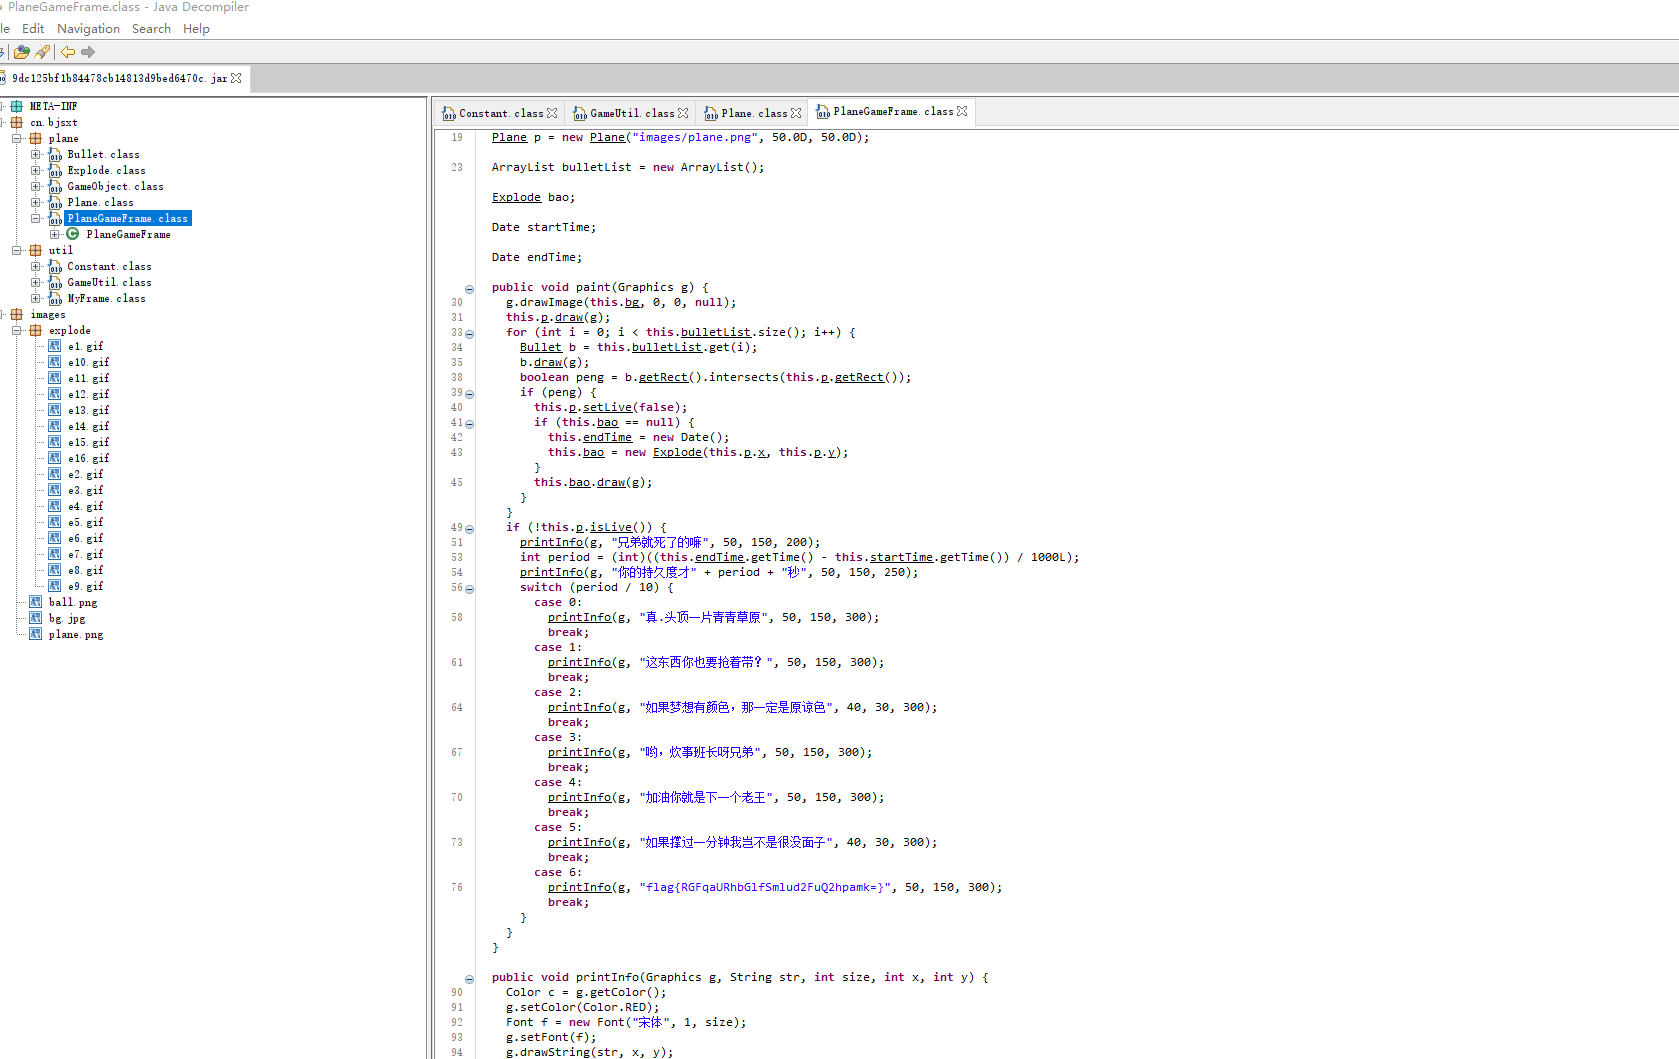Collapse the for loop code fold

pyautogui.click(x=469, y=334)
